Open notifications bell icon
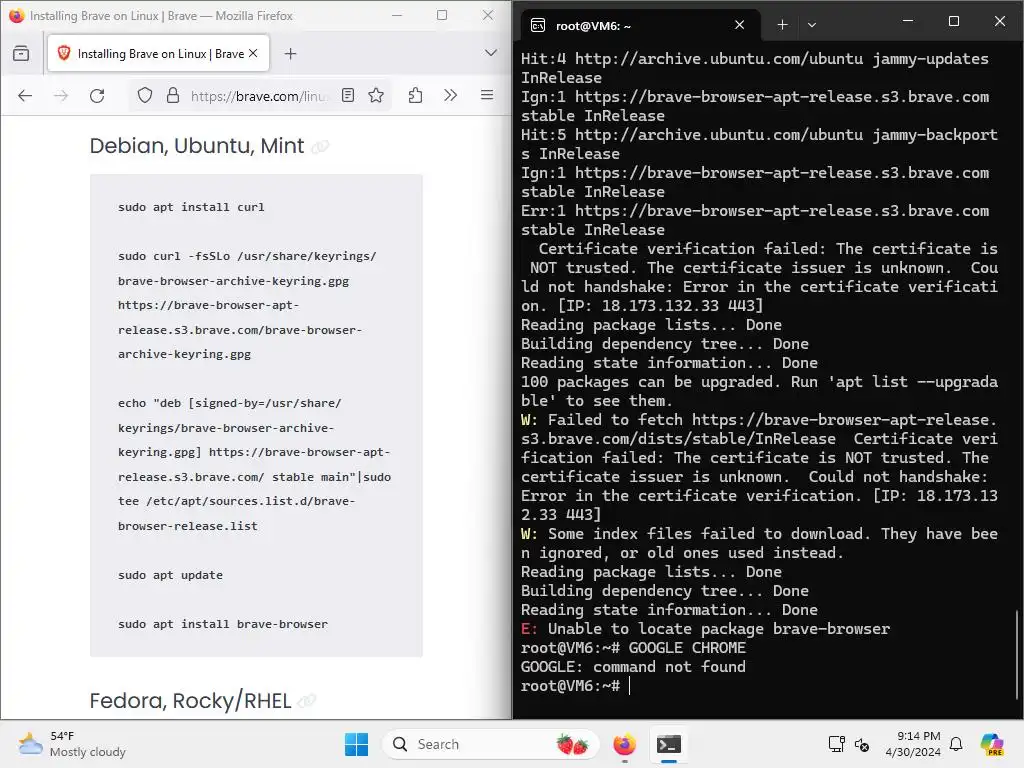Image resolution: width=1024 pixels, height=768 pixels. pos(956,744)
